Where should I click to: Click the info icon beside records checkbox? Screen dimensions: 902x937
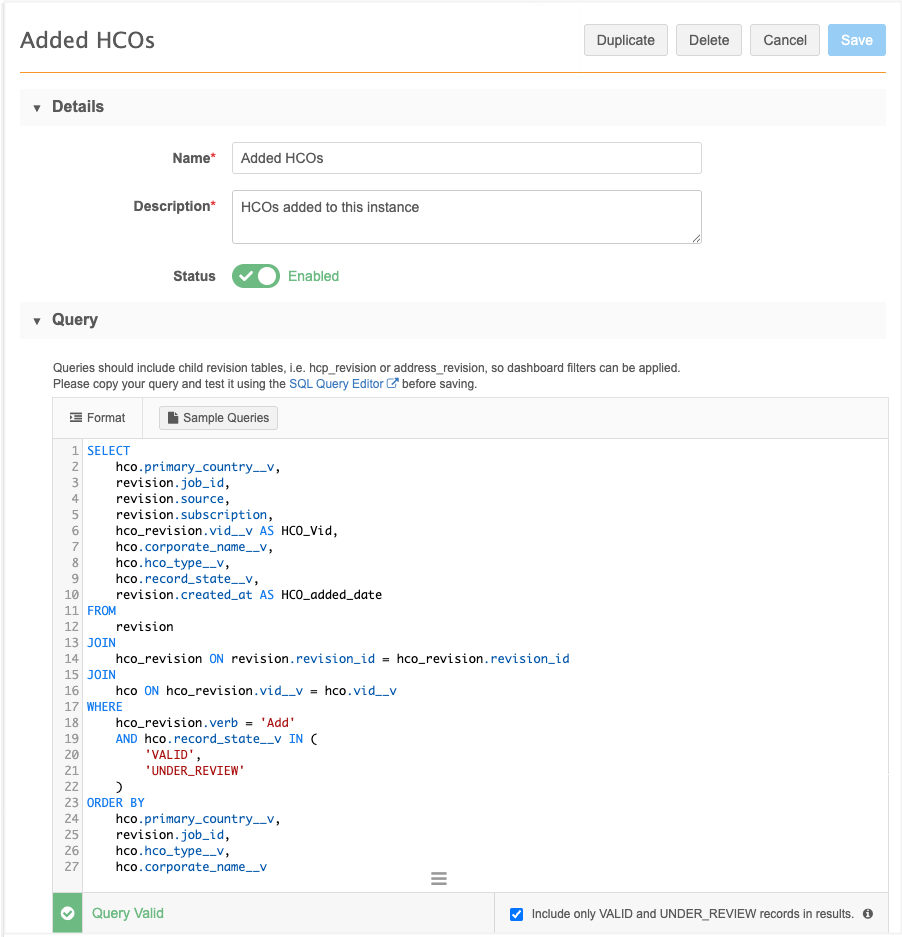(x=868, y=913)
